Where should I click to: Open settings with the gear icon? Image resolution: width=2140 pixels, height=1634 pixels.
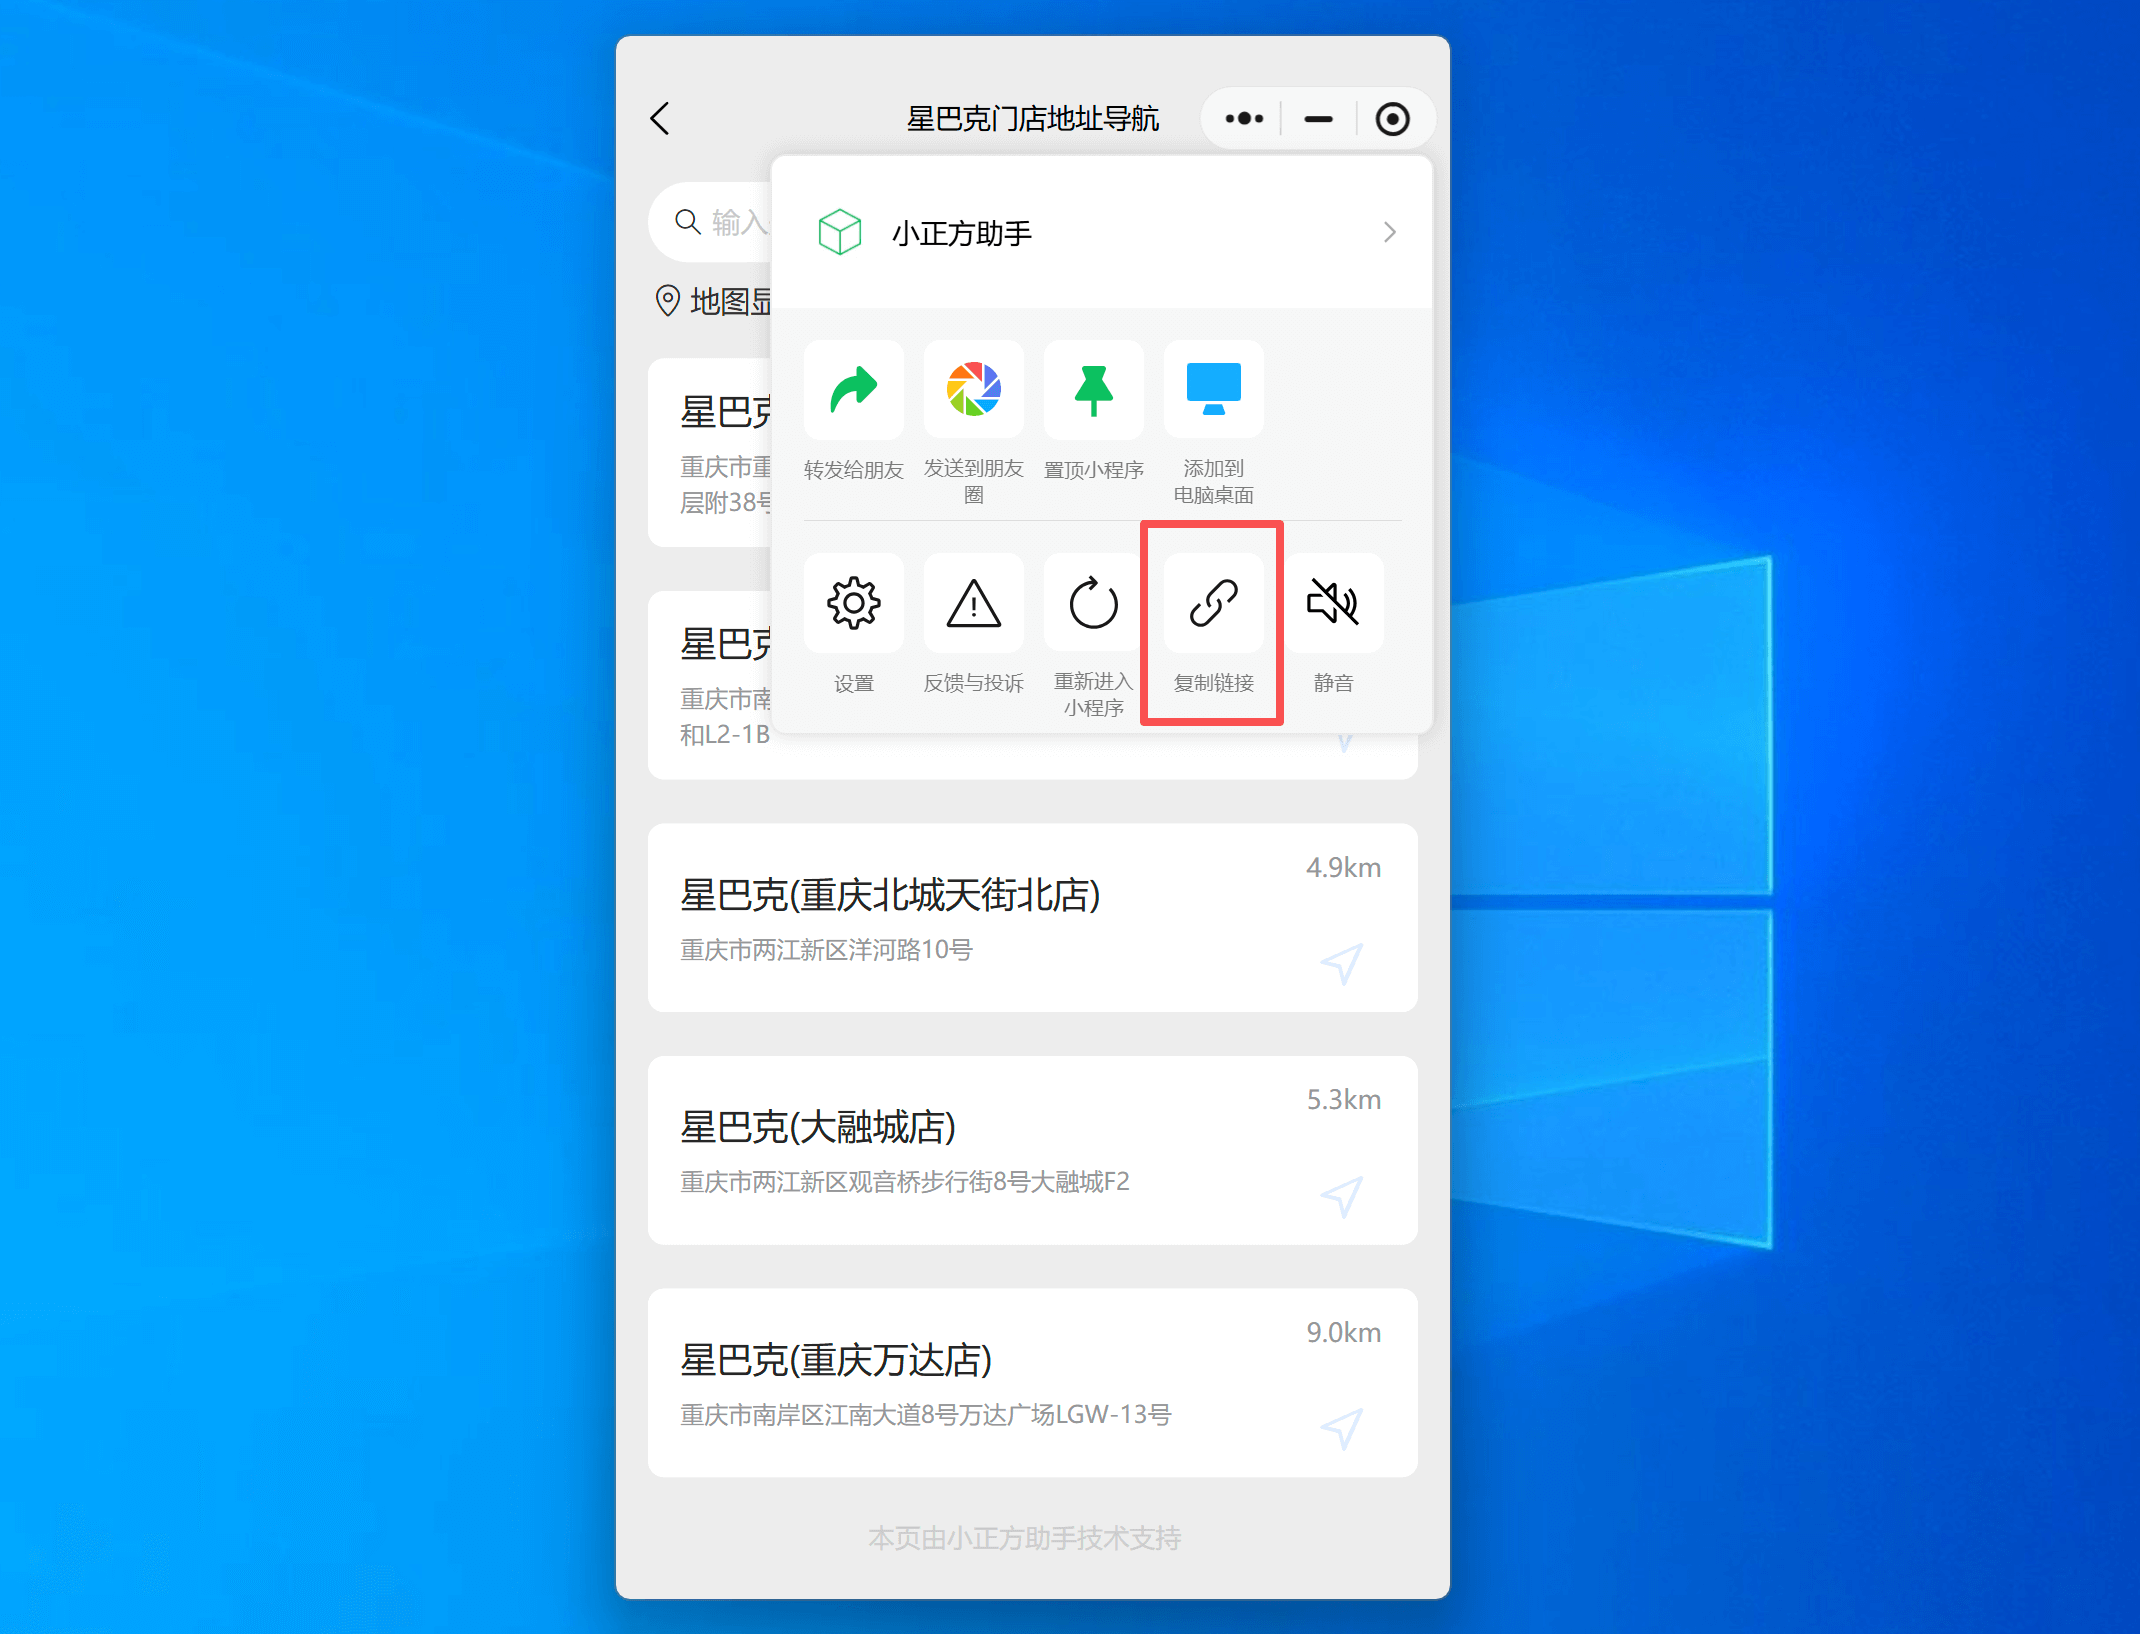[853, 603]
